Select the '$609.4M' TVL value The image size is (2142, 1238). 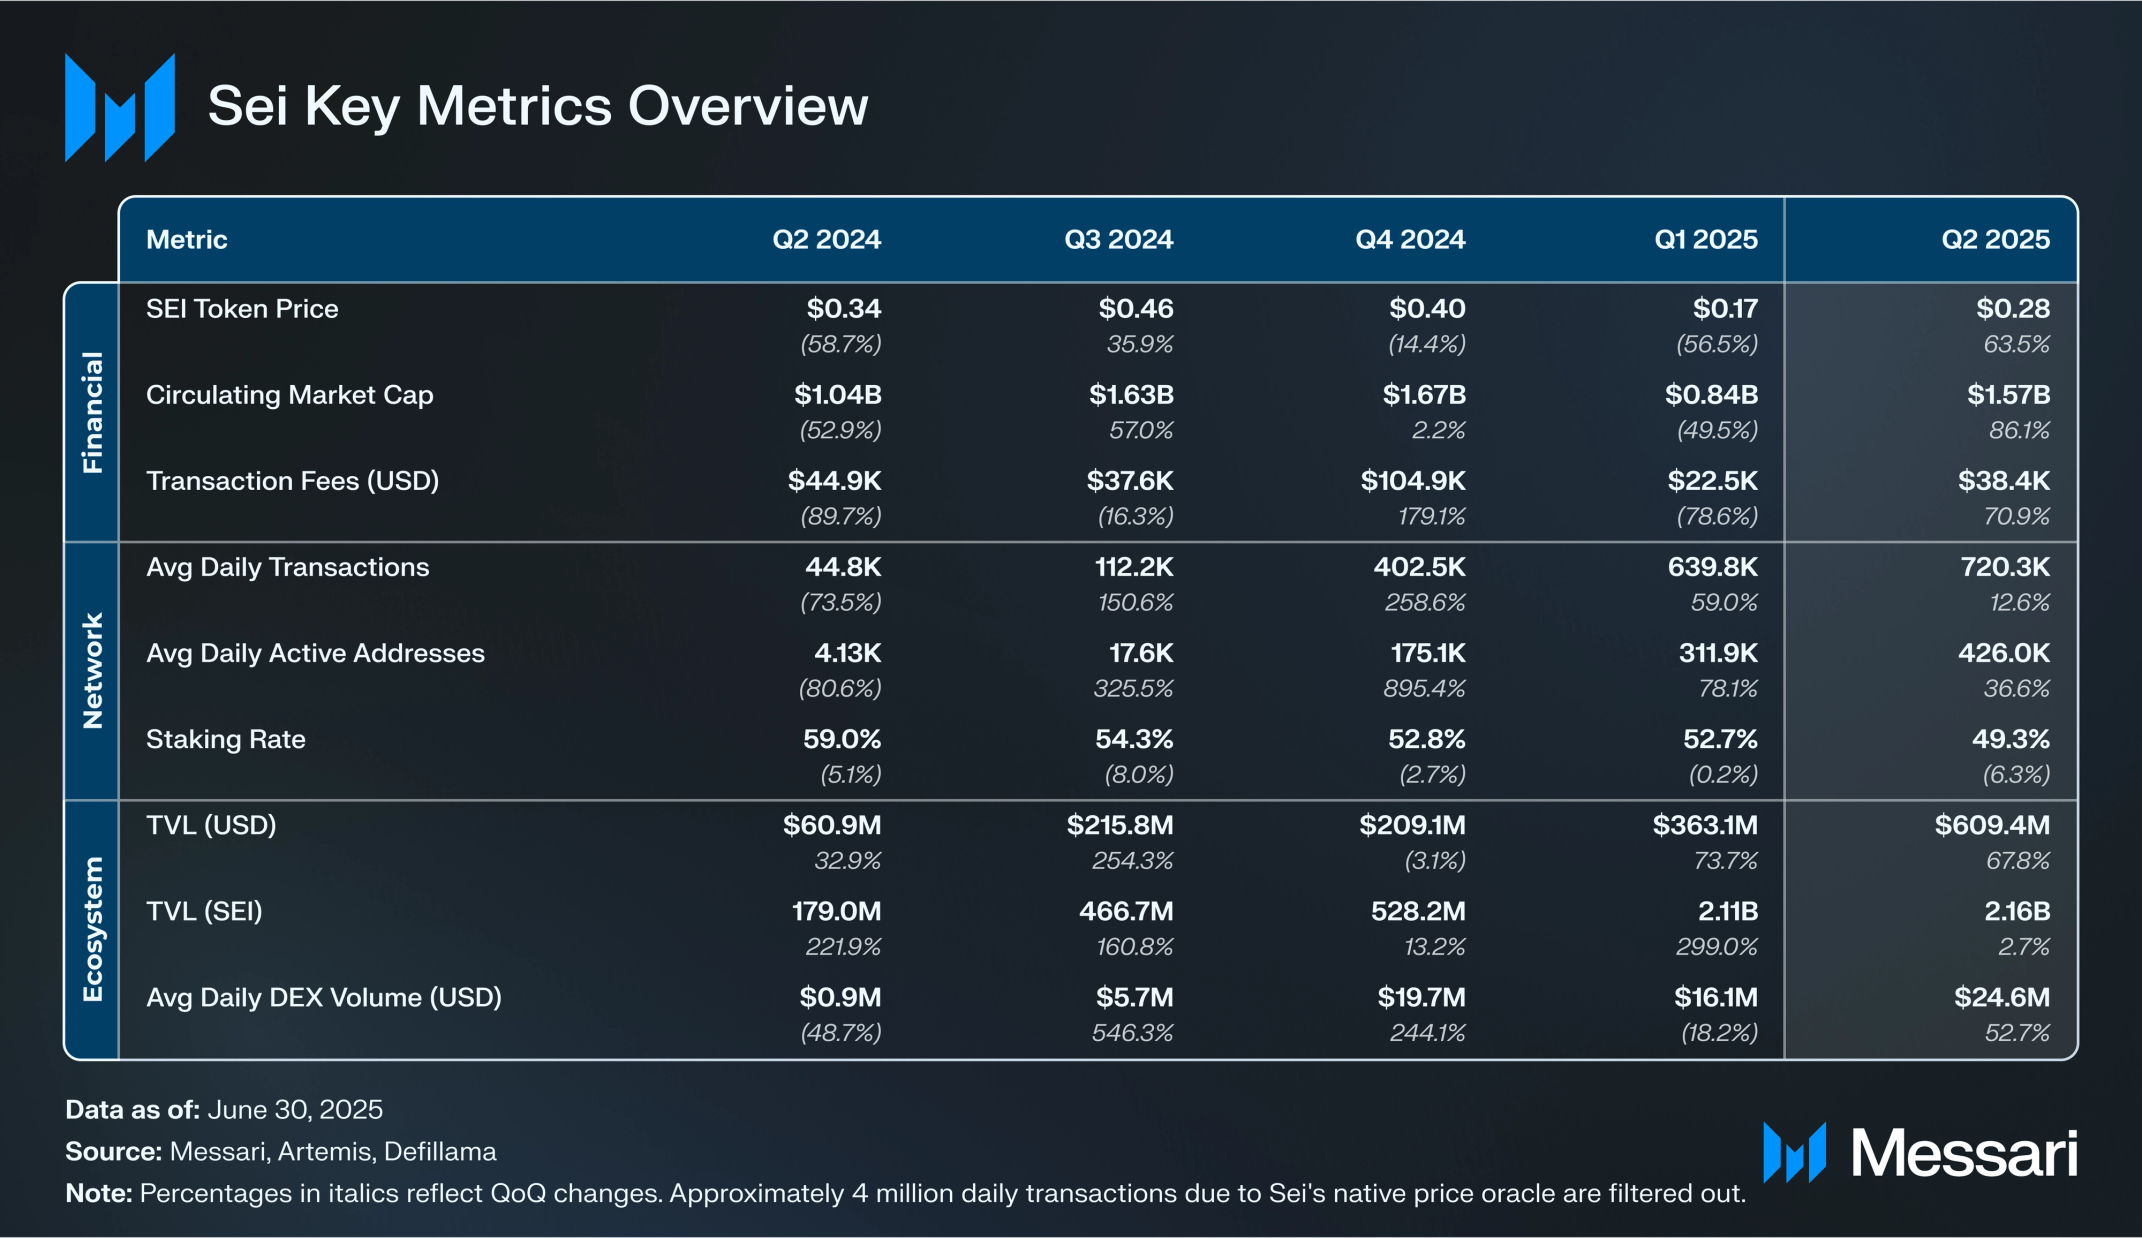[x=1992, y=825]
